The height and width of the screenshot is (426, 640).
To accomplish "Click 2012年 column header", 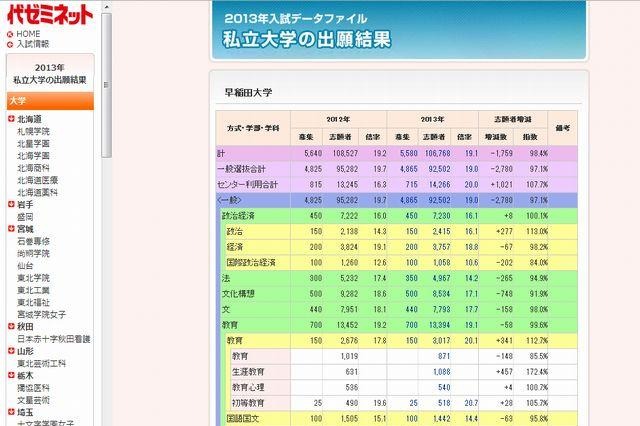I will (338, 119).
